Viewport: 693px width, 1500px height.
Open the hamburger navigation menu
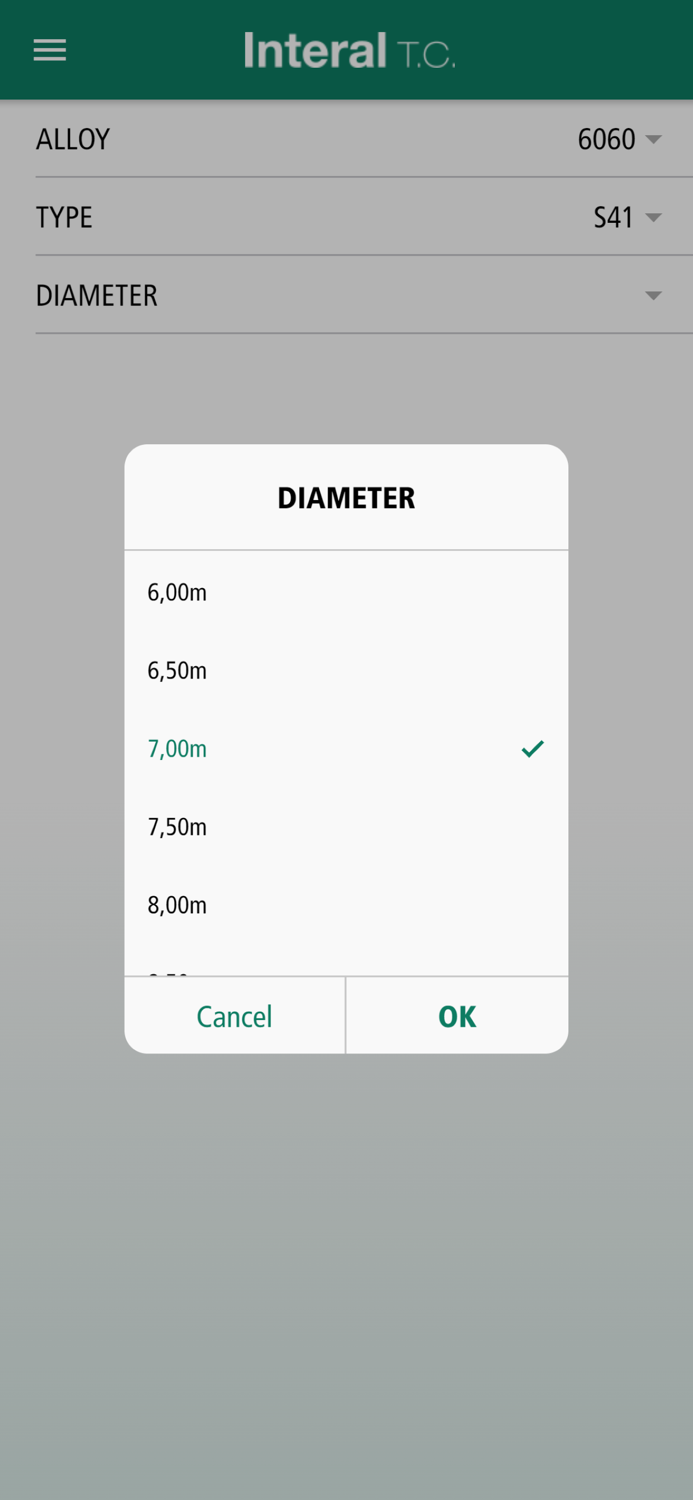(50, 50)
